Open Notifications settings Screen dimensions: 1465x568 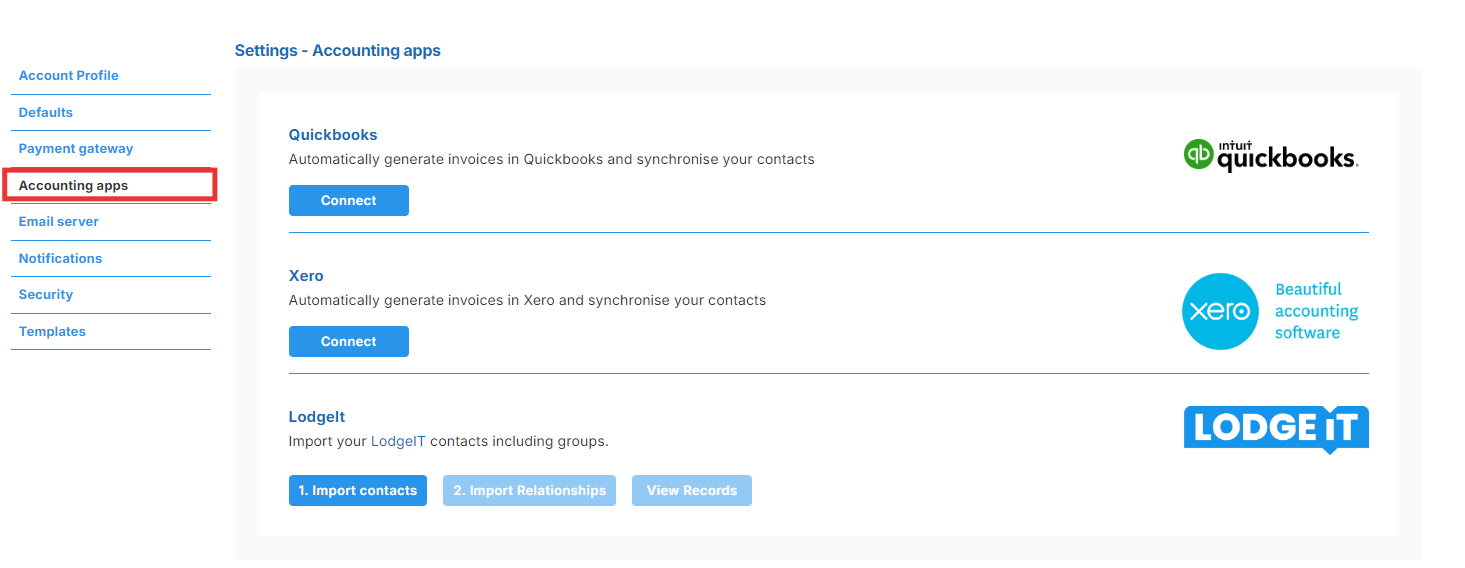pos(60,258)
